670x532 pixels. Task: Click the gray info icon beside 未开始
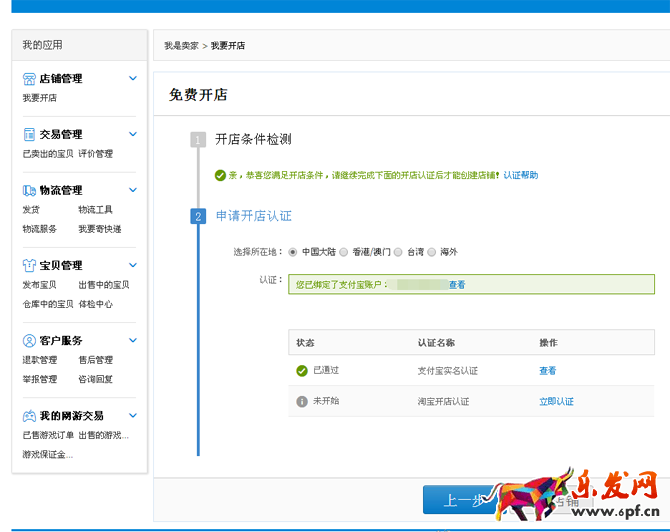click(x=302, y=401)
